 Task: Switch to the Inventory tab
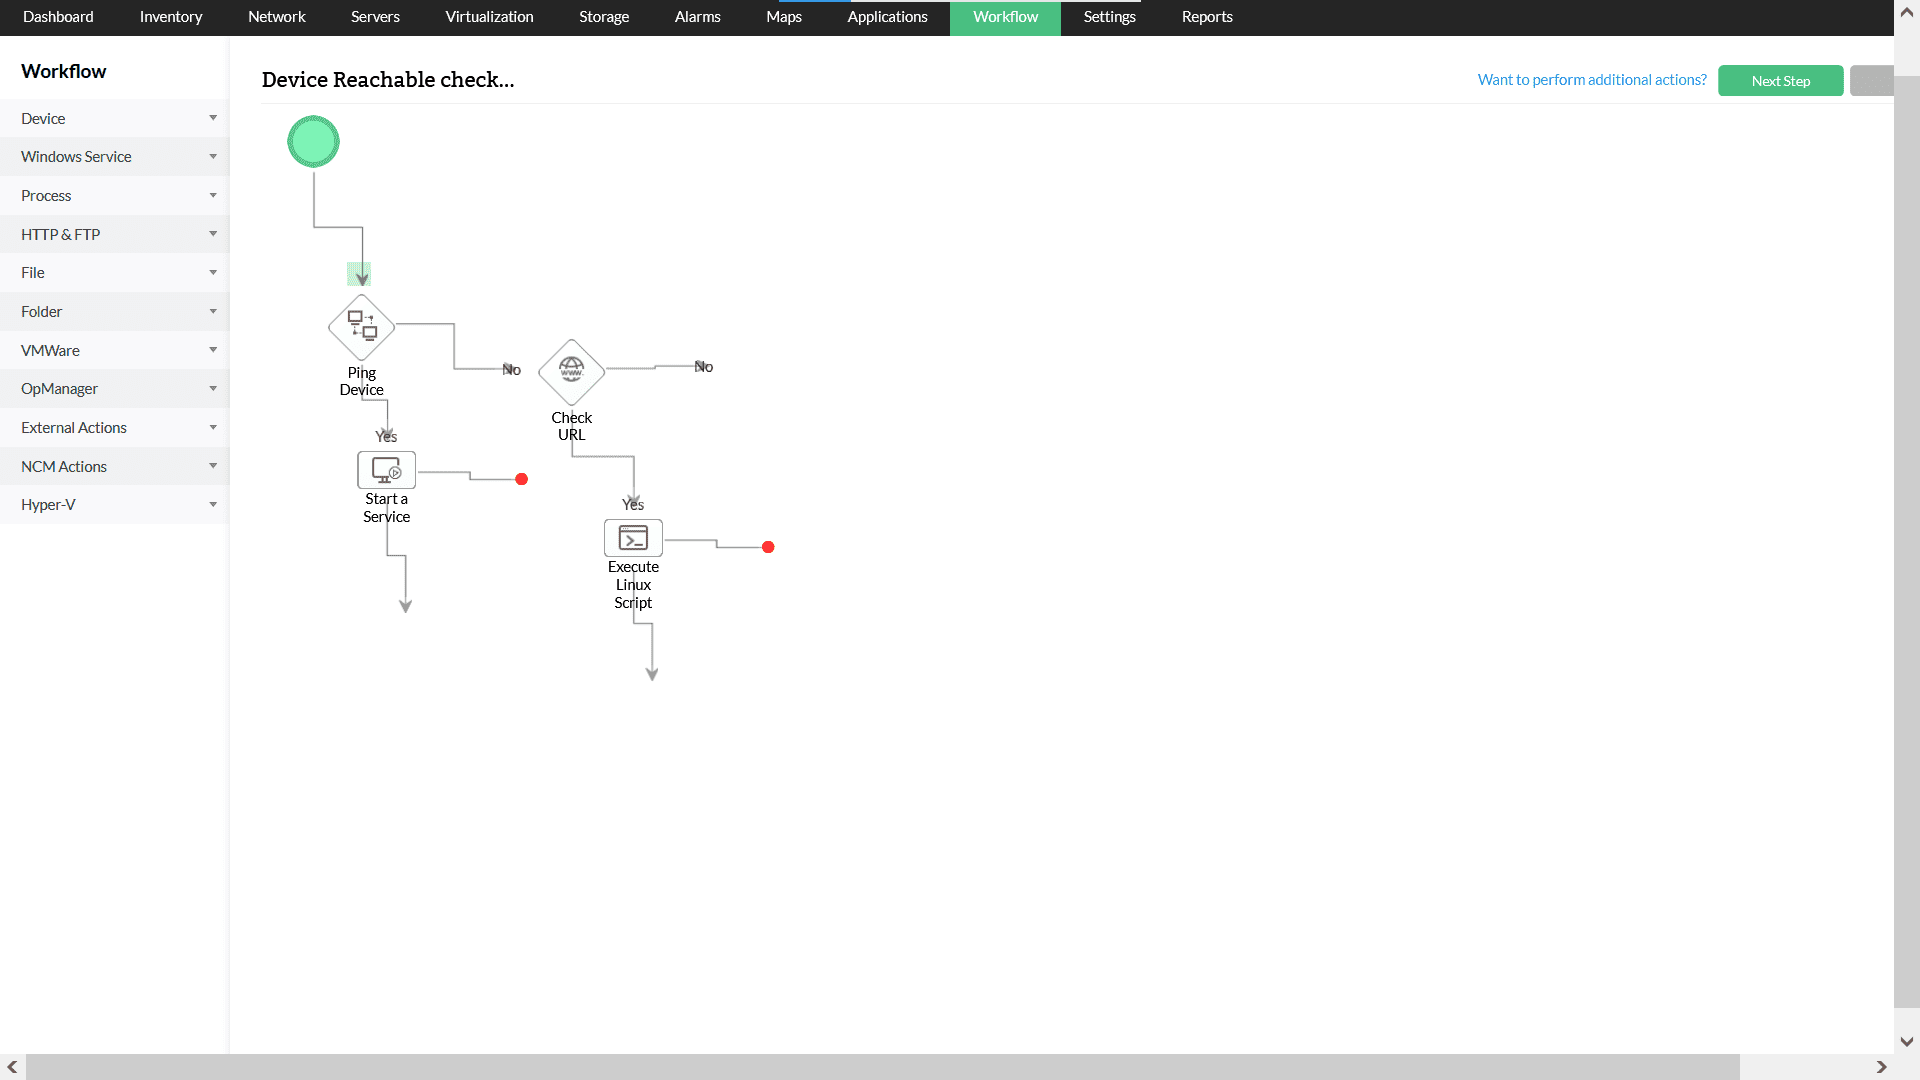[x=170, y=17]
